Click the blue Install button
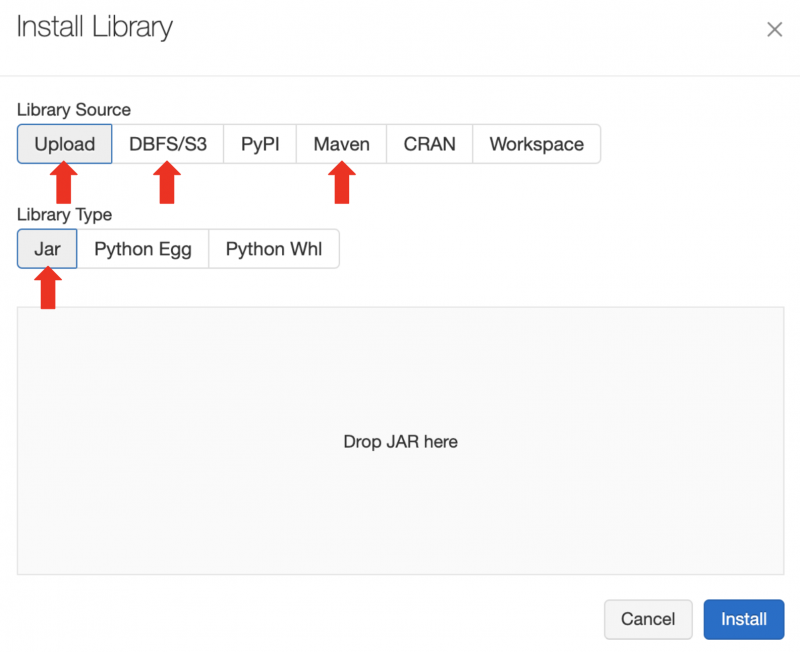This screenshot has height=652, width=800. click(x=744, y=619)
